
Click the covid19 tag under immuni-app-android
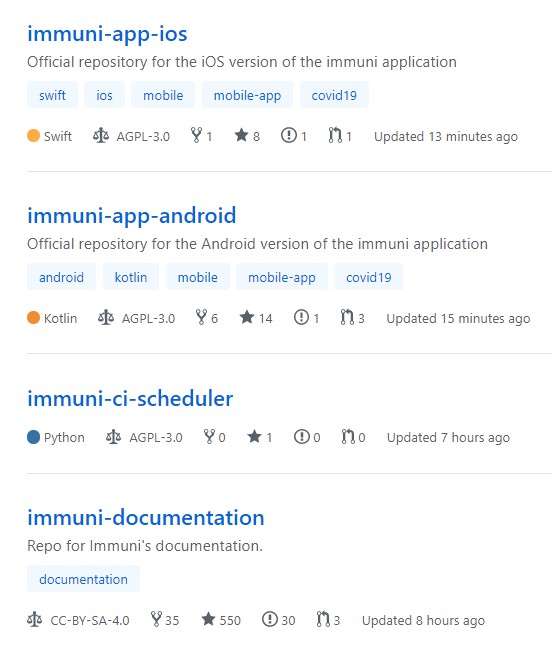pyautogui.click(x=369, y=277)
